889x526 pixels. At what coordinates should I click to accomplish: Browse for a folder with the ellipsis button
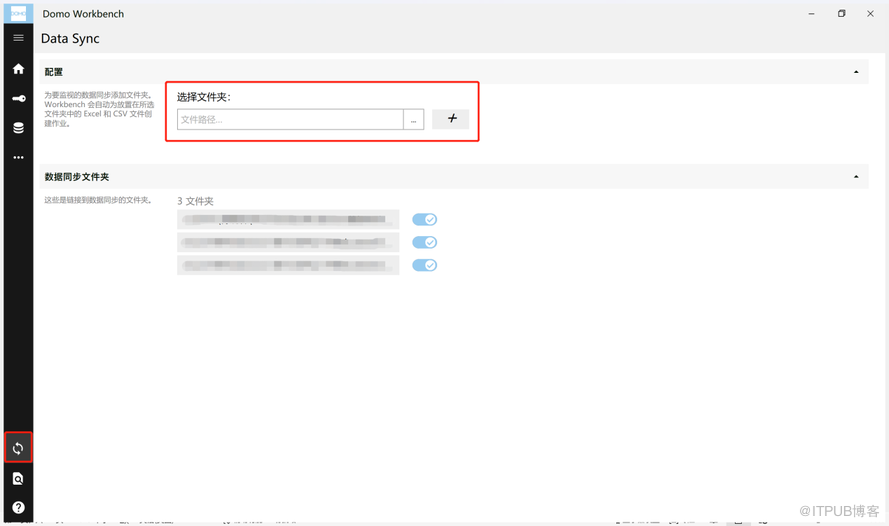[413, 120]
